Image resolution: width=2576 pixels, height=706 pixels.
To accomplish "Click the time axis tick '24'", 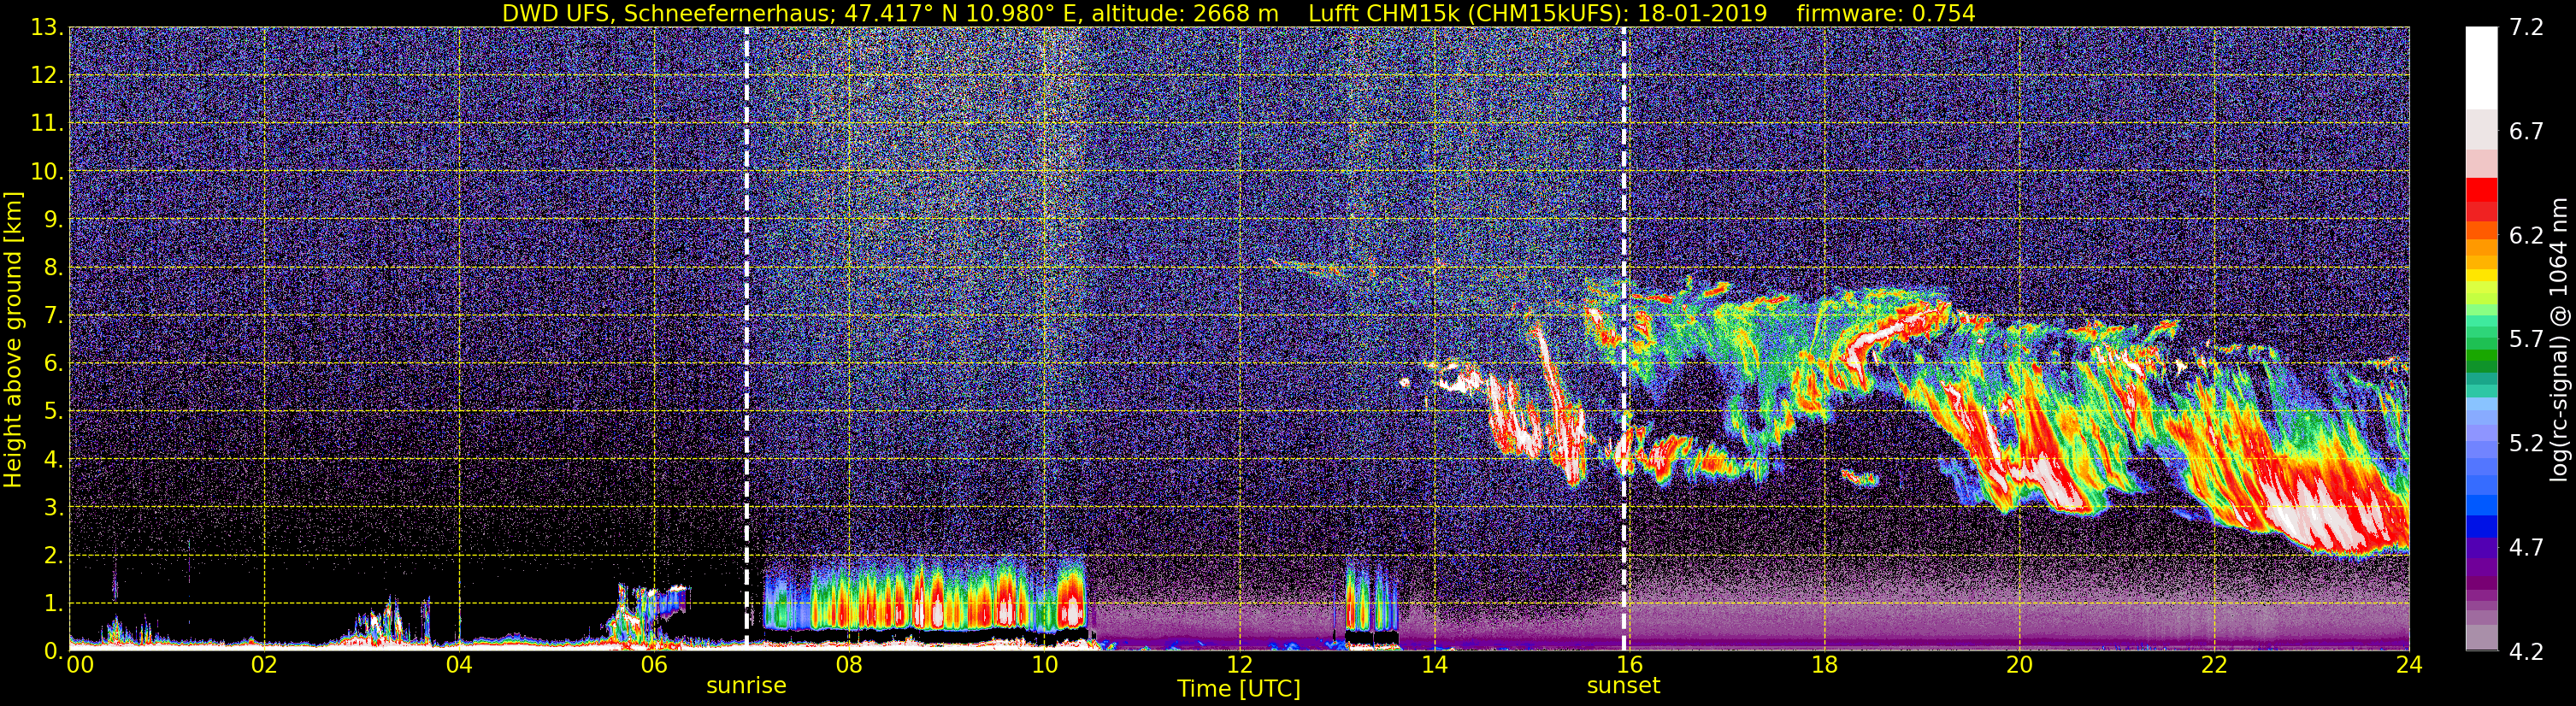I will tap(2409, 666).
